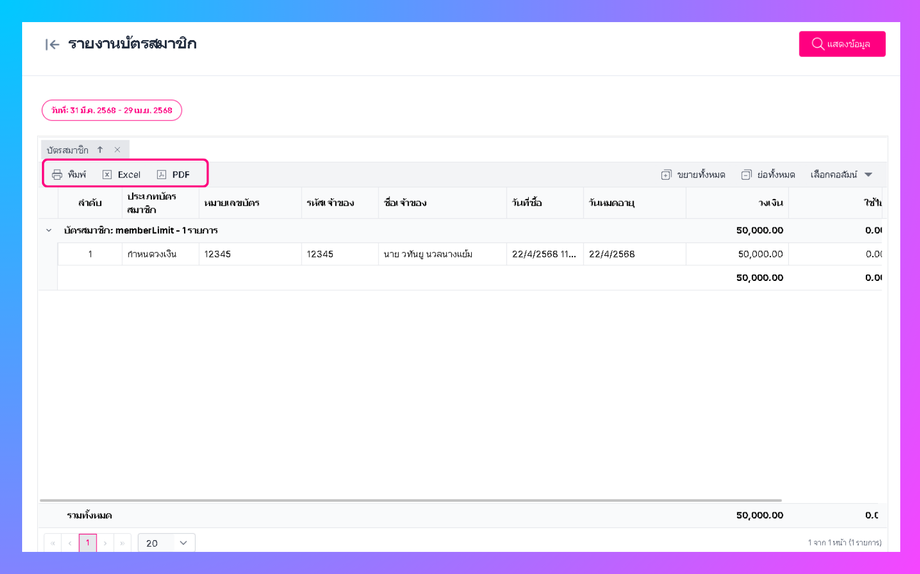Click the group footer 50,000.00 subtotal
The width and height of the screenshot is (920, 574).
(x=759, y=278)
